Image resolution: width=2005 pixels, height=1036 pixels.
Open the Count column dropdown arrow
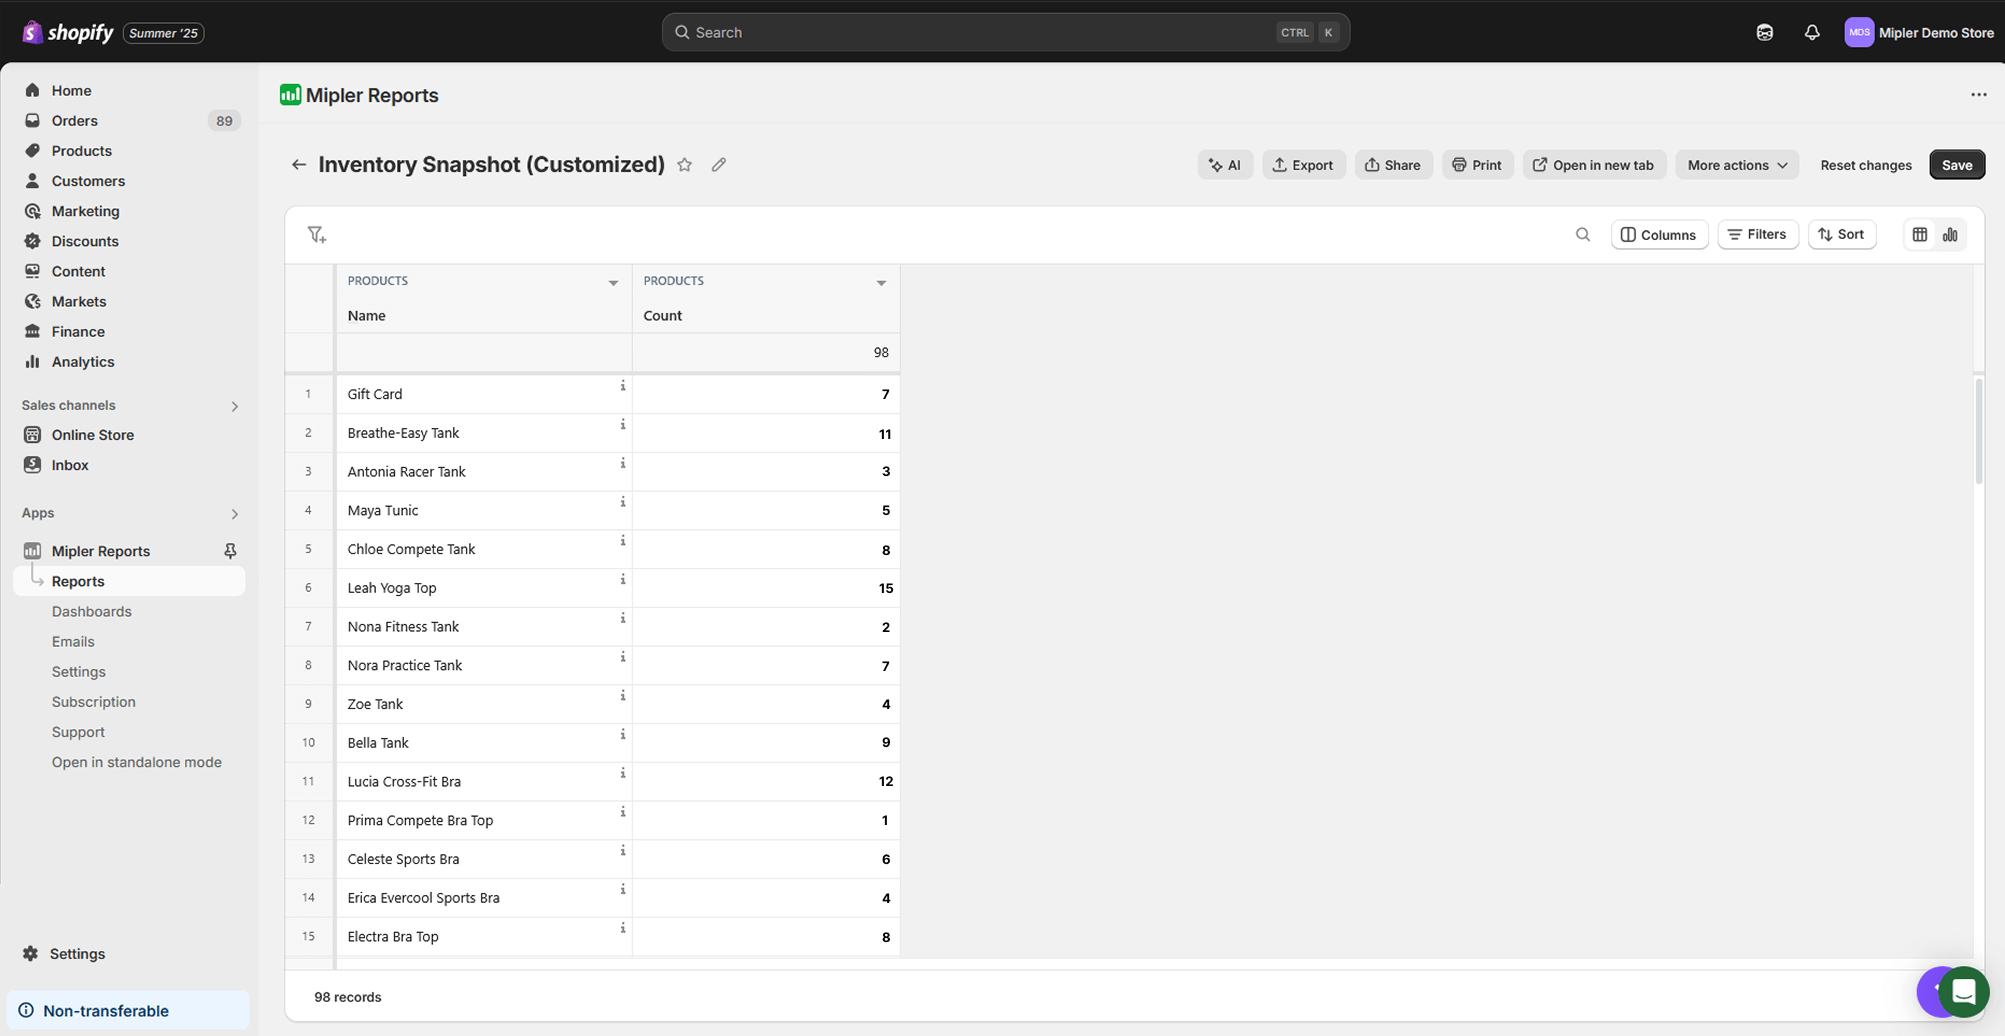point(881,283)
